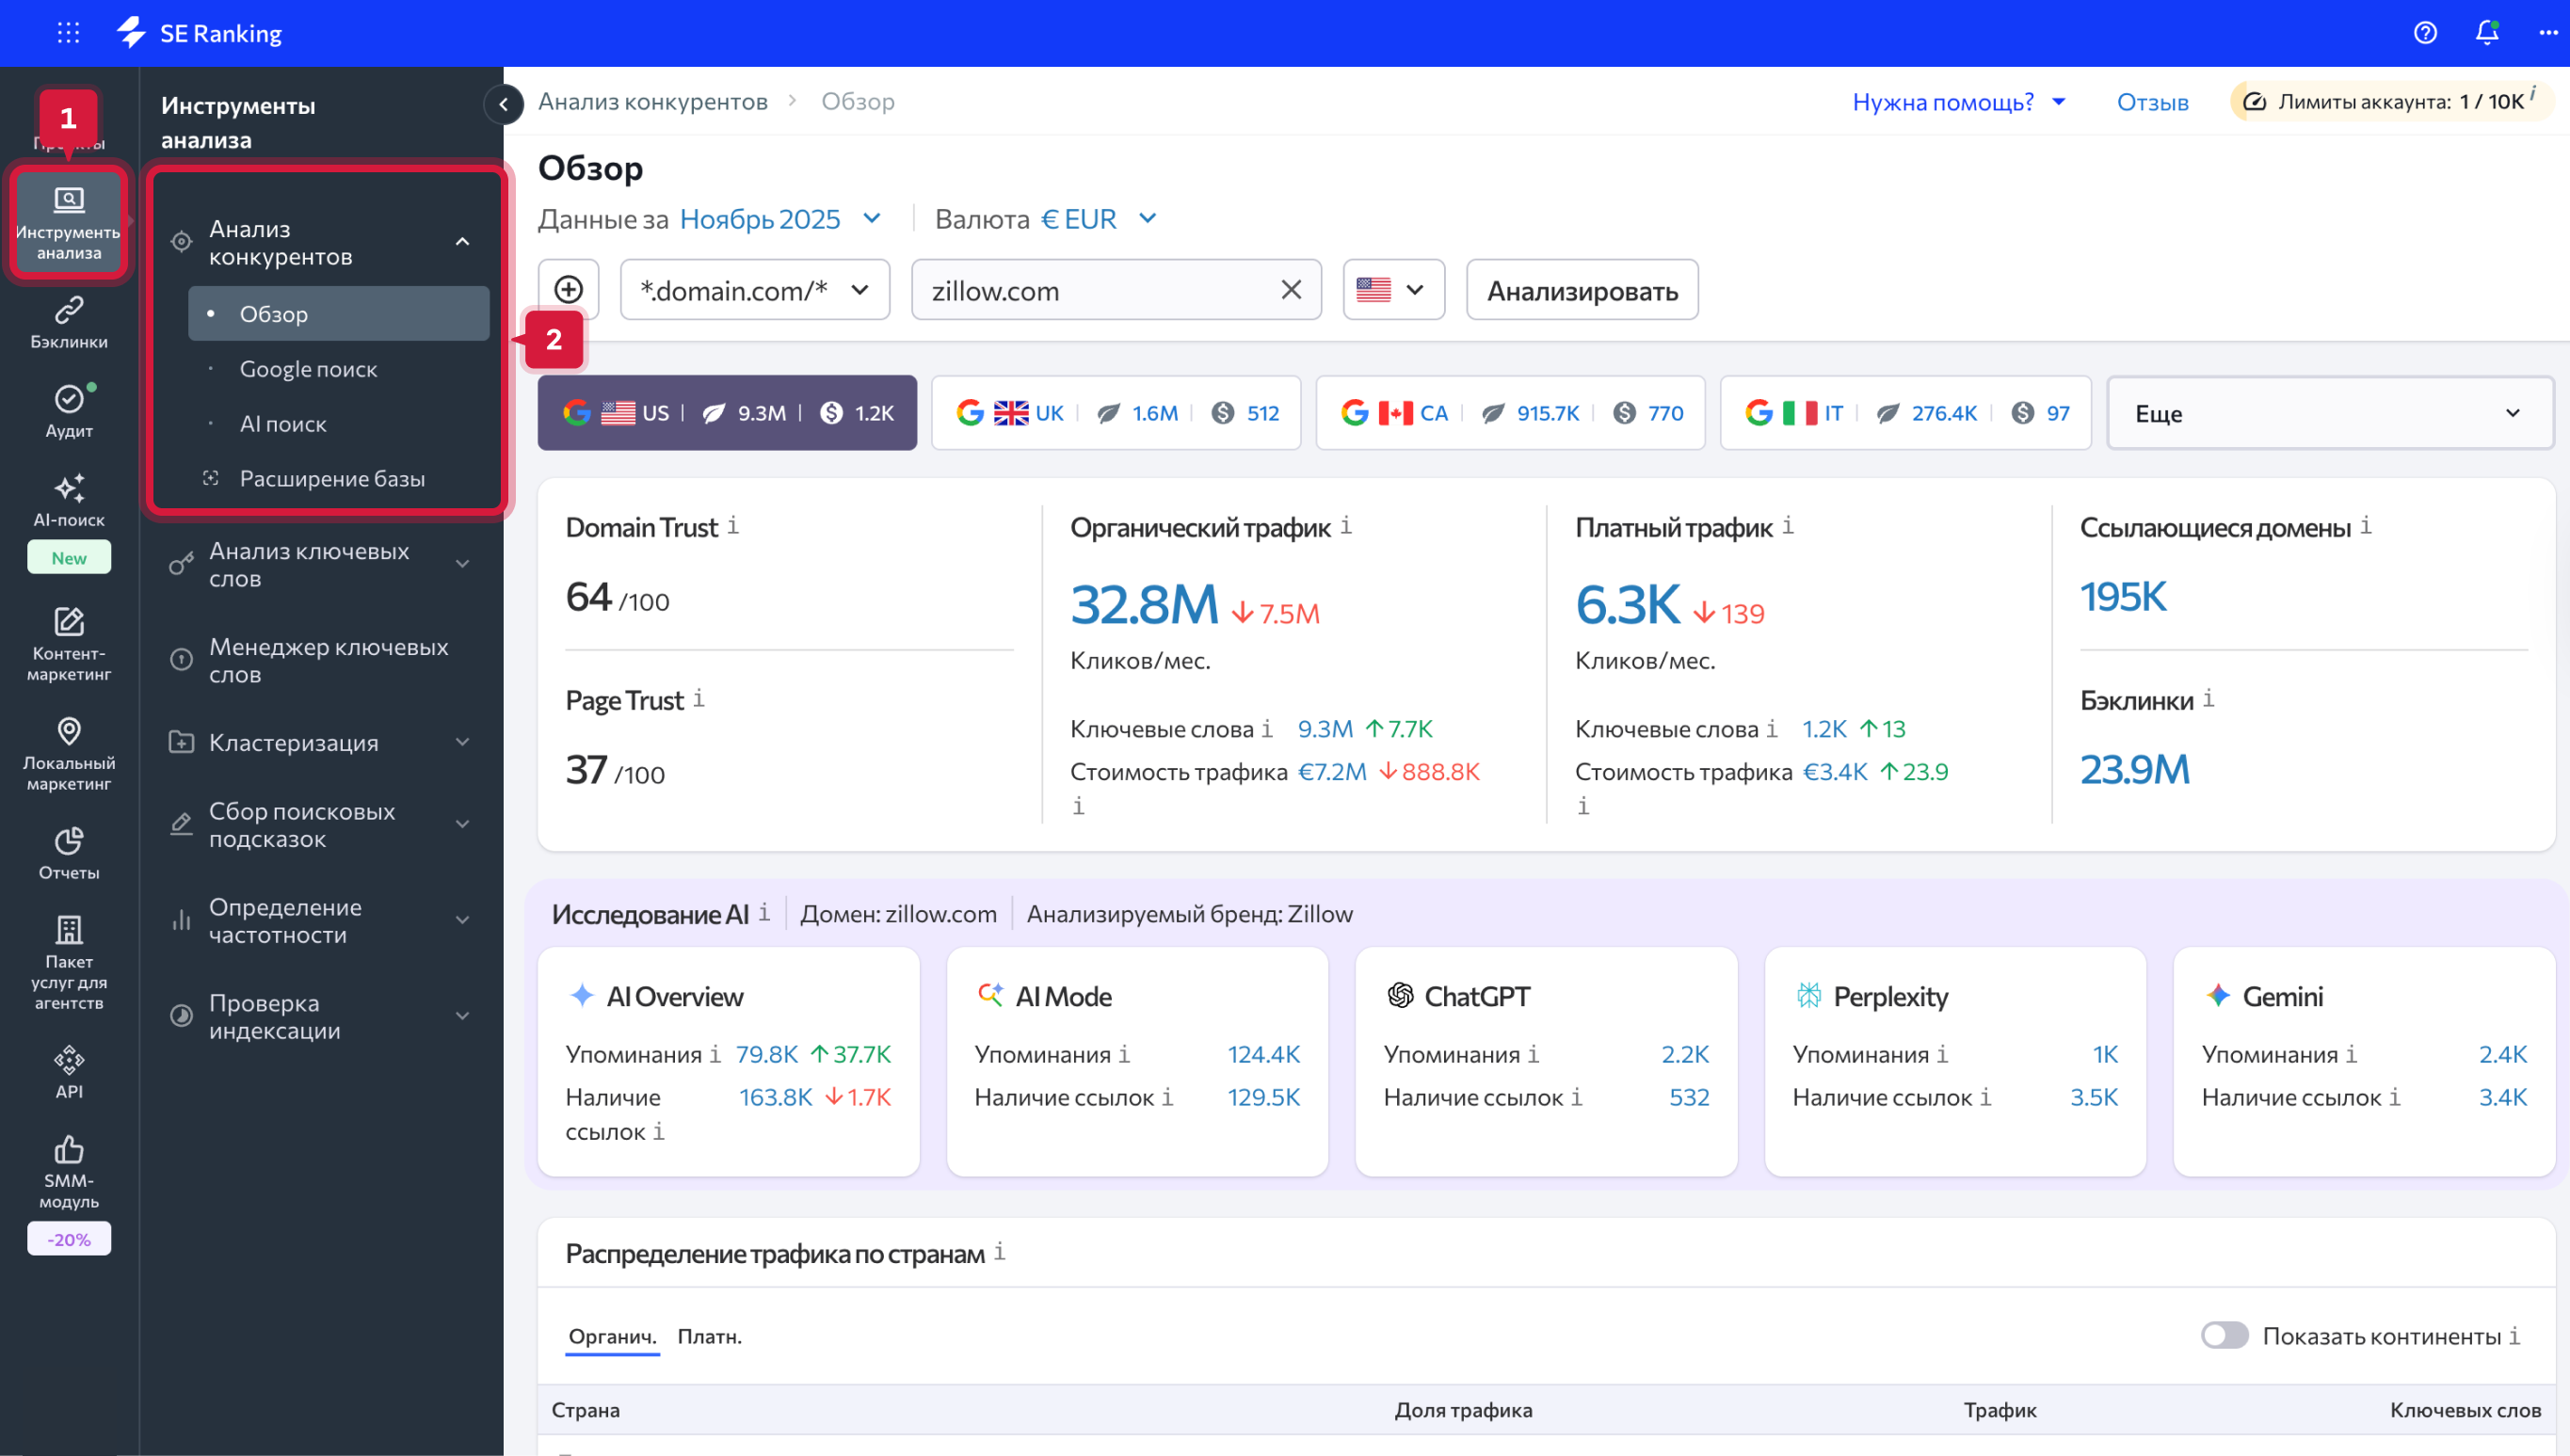Open the API section
This screenshot has width=2570, height=1456.
coord(68,1070)
